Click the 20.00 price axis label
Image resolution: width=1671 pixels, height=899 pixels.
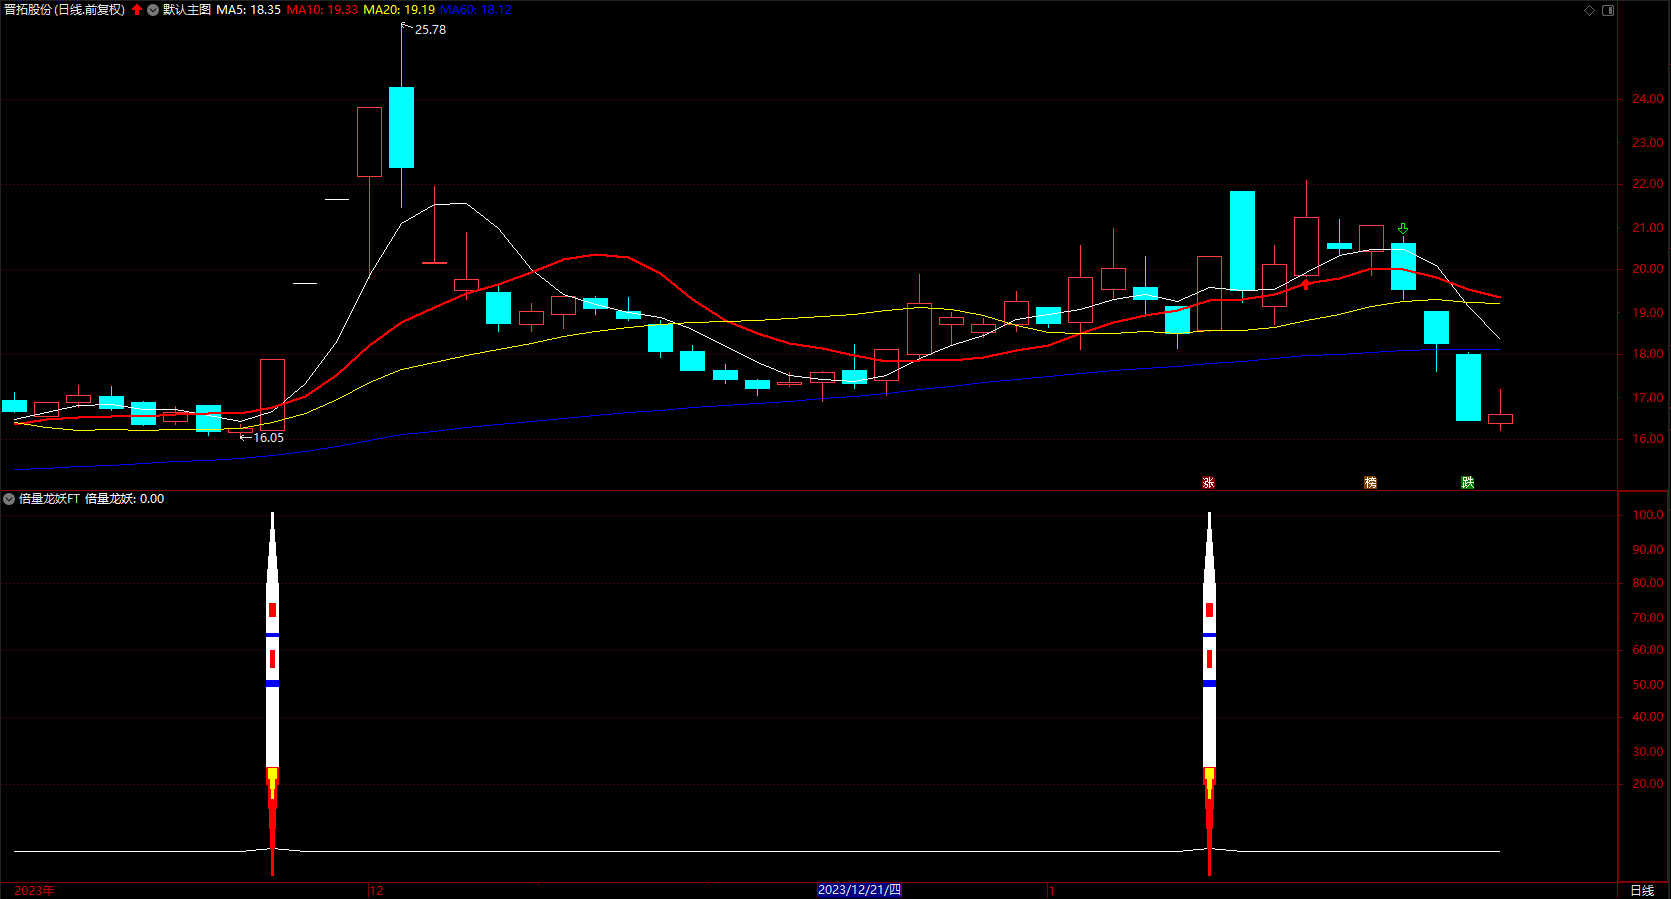point(1648,269)
